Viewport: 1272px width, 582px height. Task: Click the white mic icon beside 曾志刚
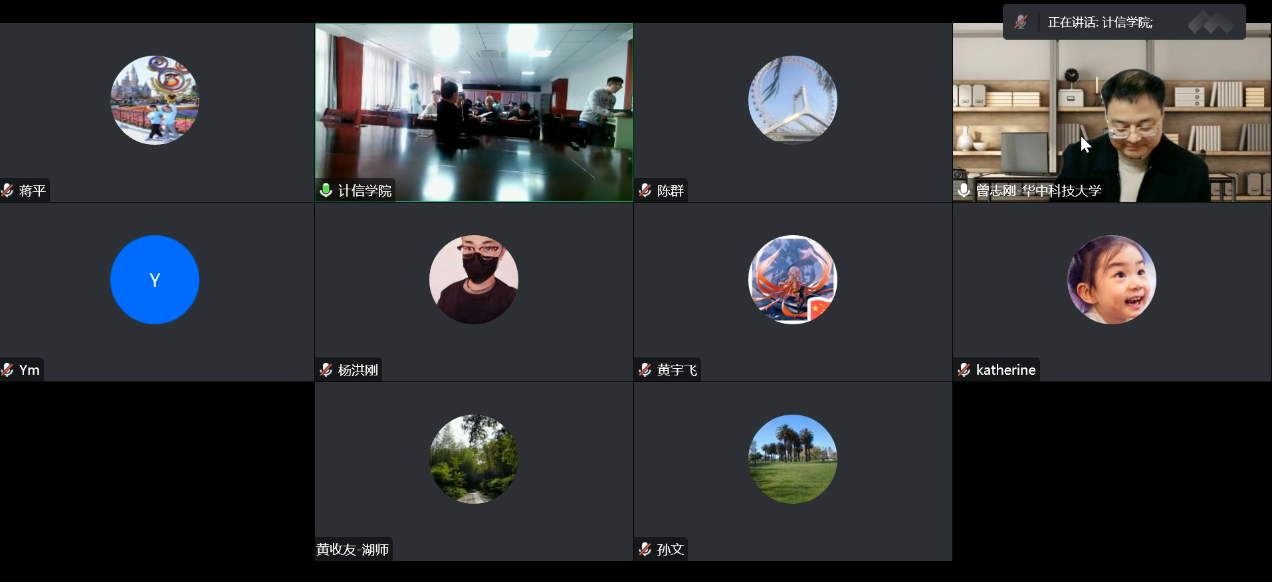pos(964,190)
